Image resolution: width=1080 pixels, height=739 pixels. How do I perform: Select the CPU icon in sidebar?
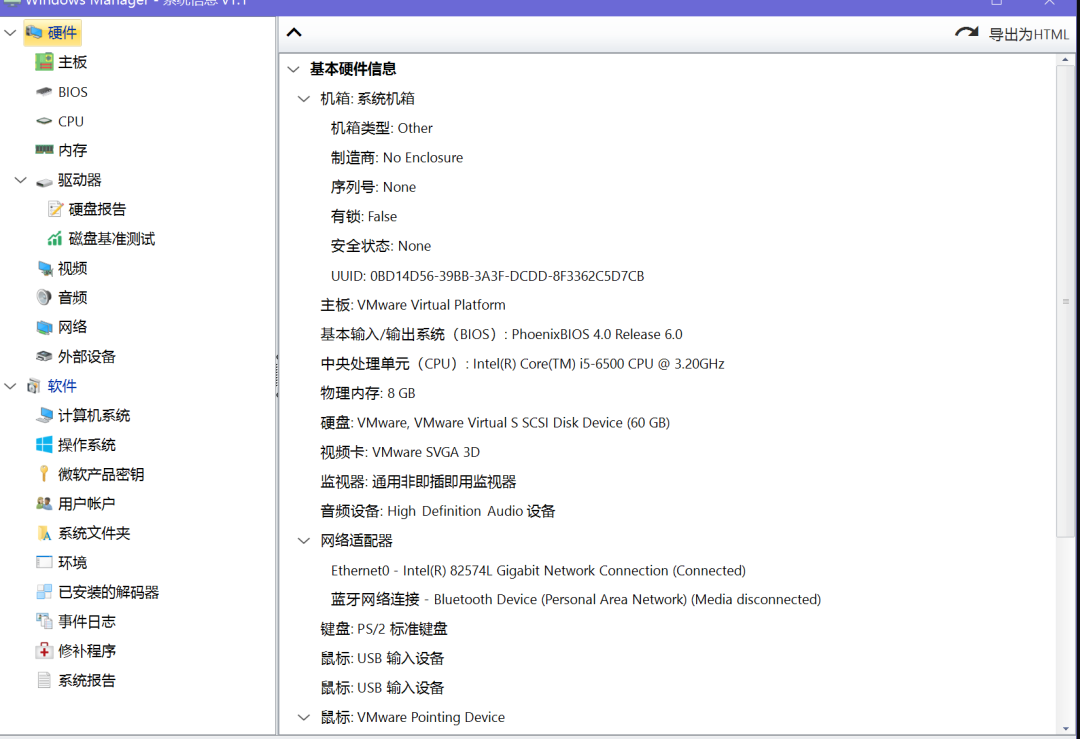click(x=44, y=121)
